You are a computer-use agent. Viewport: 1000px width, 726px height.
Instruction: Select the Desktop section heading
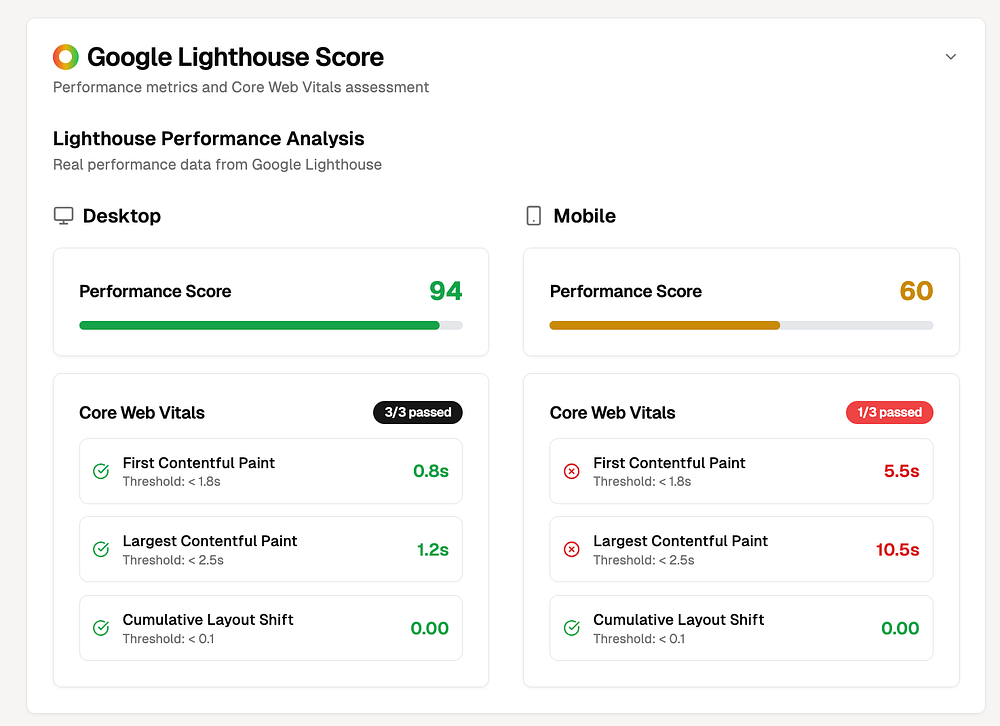coord(121,216)
